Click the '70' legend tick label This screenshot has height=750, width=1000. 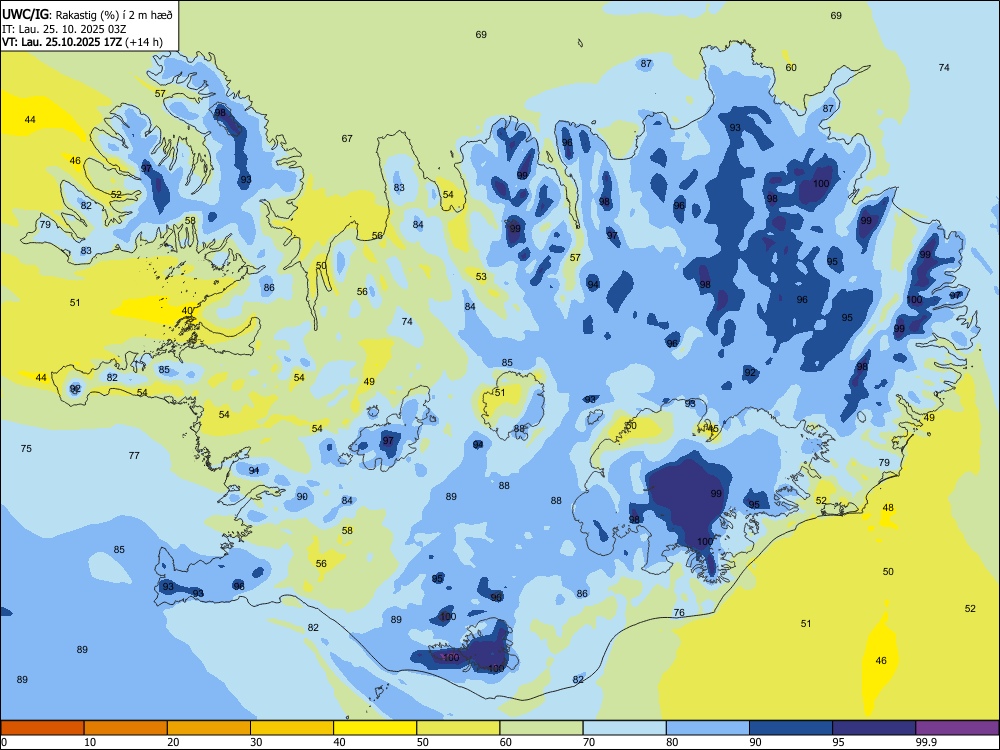coord(589,742)
